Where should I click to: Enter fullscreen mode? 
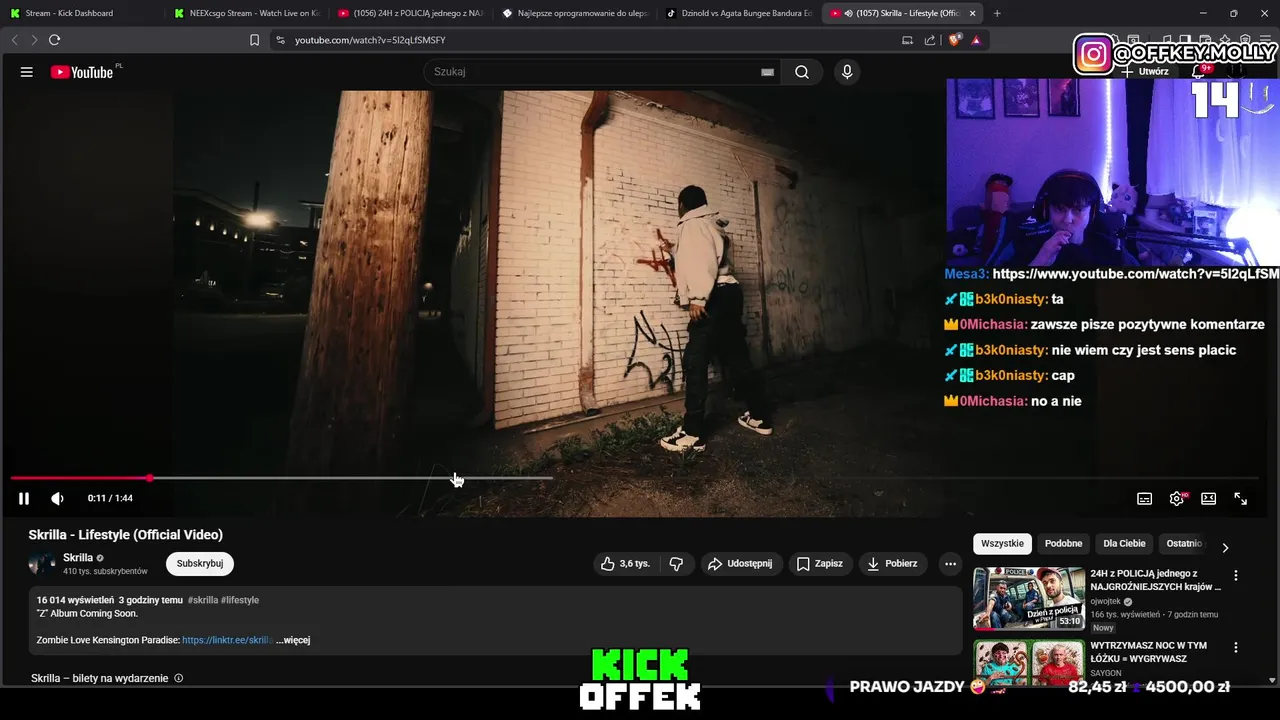pyautogui.click(x=1240, y=498)
